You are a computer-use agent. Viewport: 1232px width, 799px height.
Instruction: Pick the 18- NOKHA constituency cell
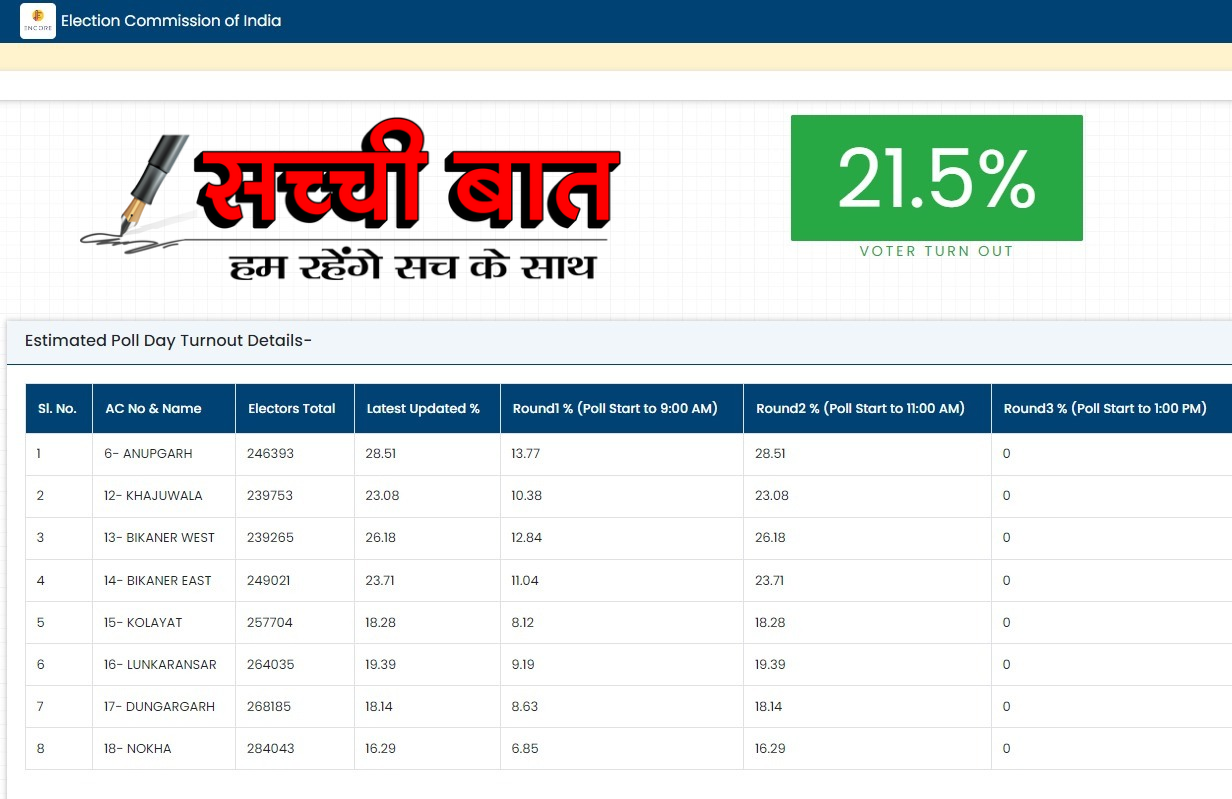[138, 749]
